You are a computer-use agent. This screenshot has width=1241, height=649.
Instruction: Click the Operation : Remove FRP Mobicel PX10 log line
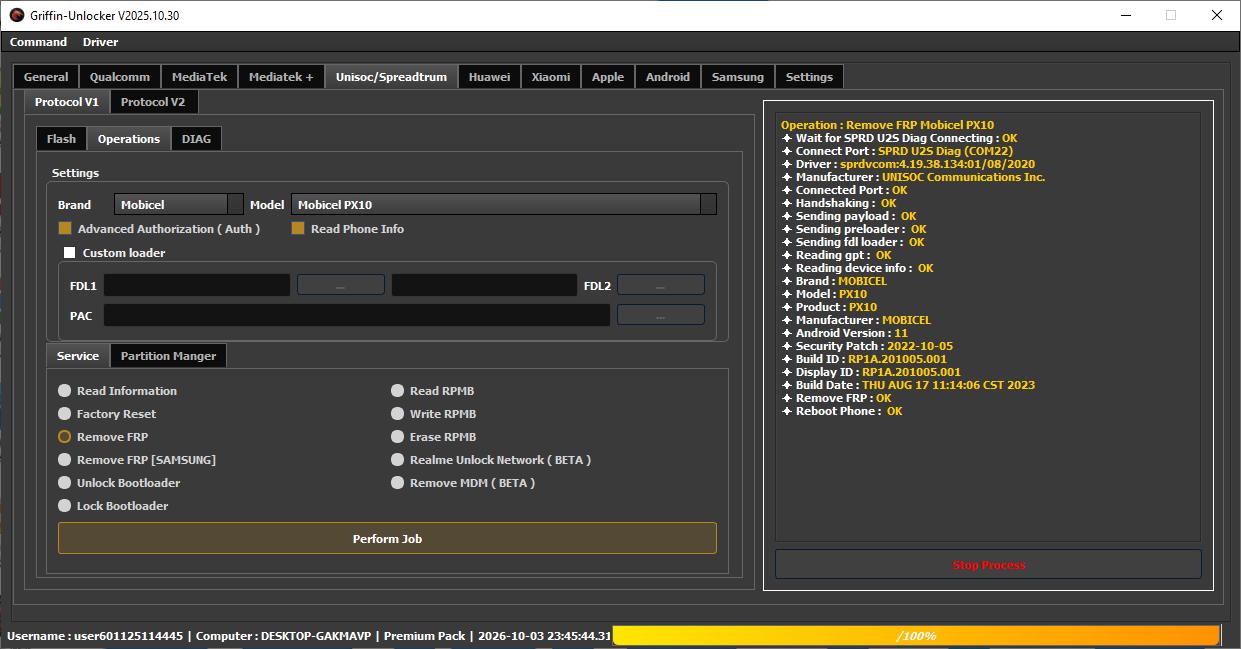[887, 125]
